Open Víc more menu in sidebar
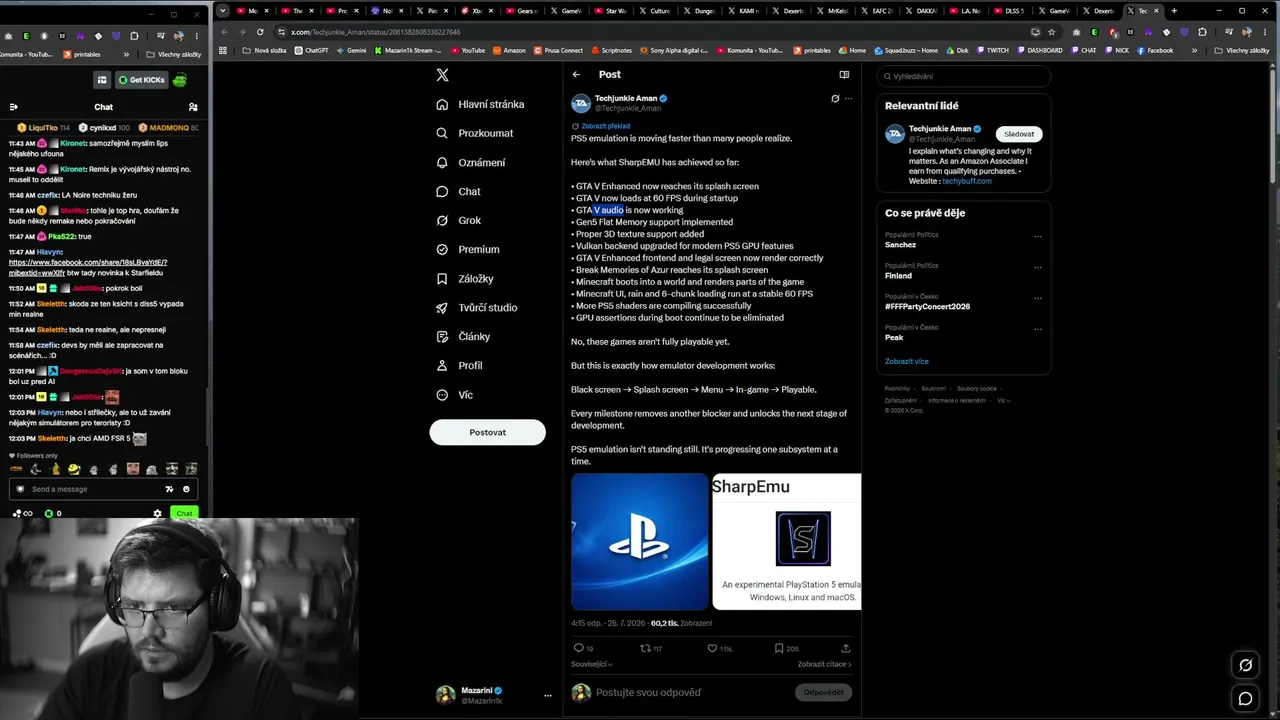 tap(455, 395)
